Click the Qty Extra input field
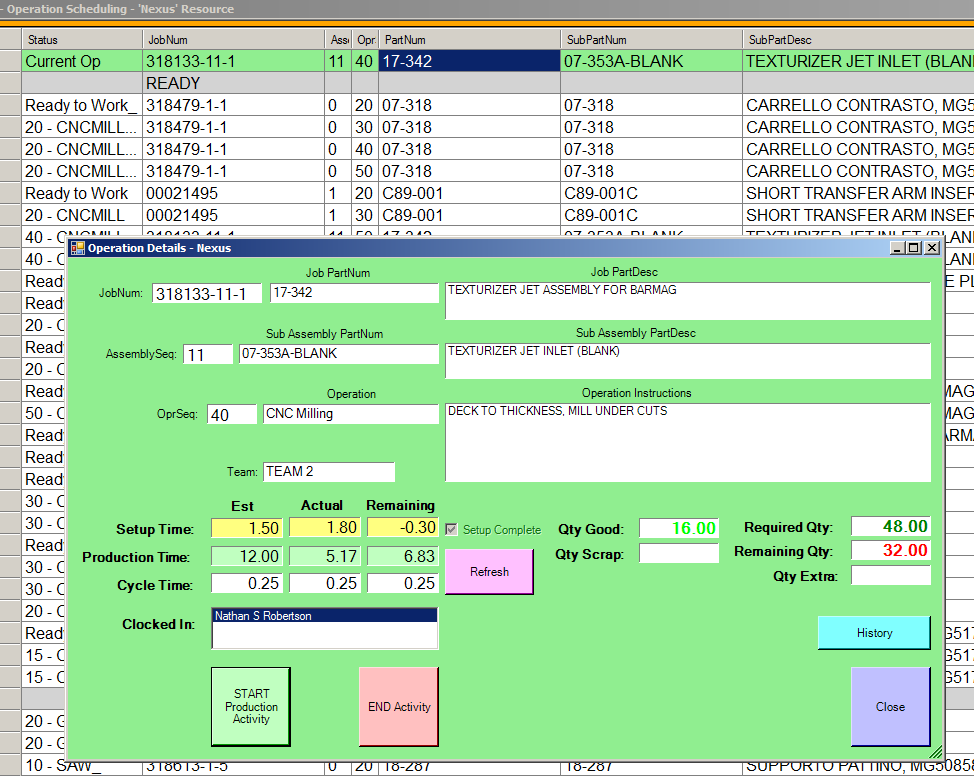The image size is (974, 776). pos(890,576)
